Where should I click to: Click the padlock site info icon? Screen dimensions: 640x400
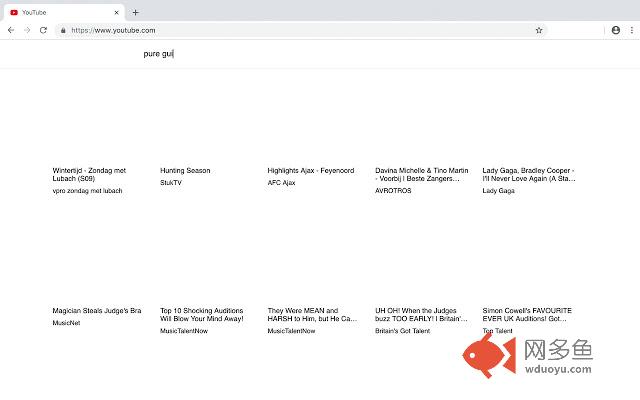(x=63, y=30)
